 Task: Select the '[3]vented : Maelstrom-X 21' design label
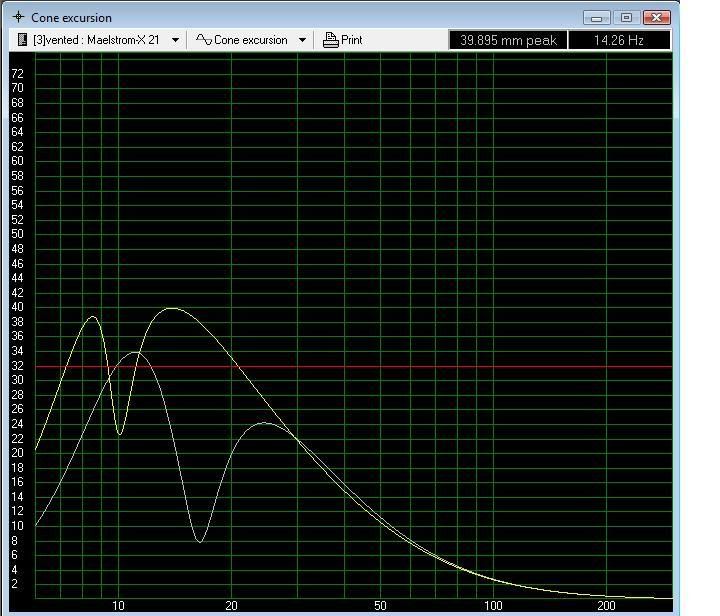[x=96, y=40]
